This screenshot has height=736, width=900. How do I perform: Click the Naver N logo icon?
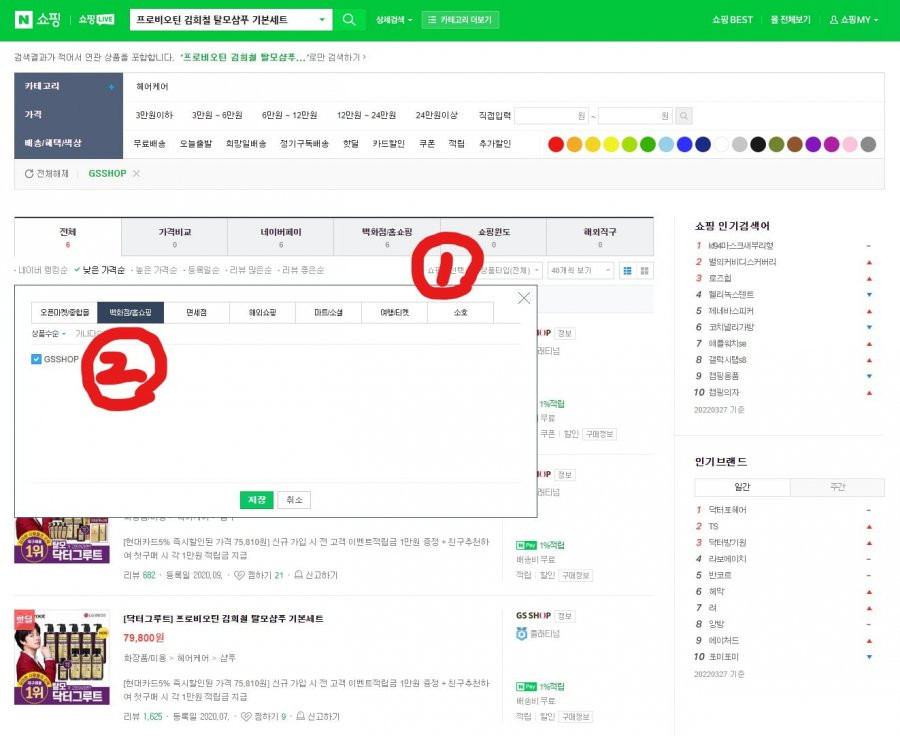23,20
